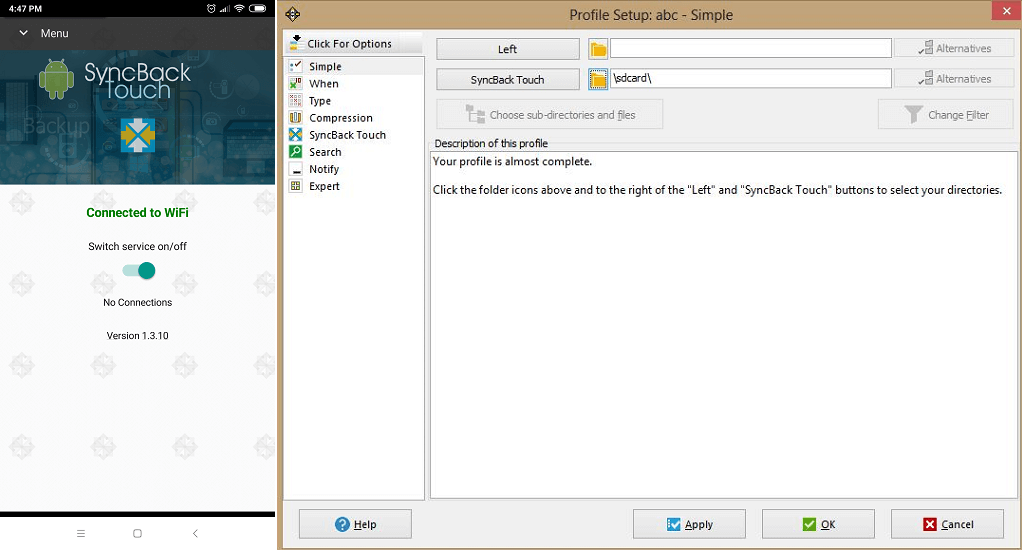1022x550 pixels.
Task: Tap the alarm status bar icon
Action: [211, 8]
